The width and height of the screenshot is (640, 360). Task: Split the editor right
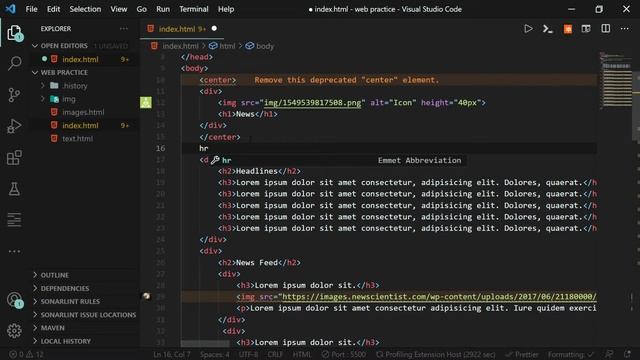(606, 29)
